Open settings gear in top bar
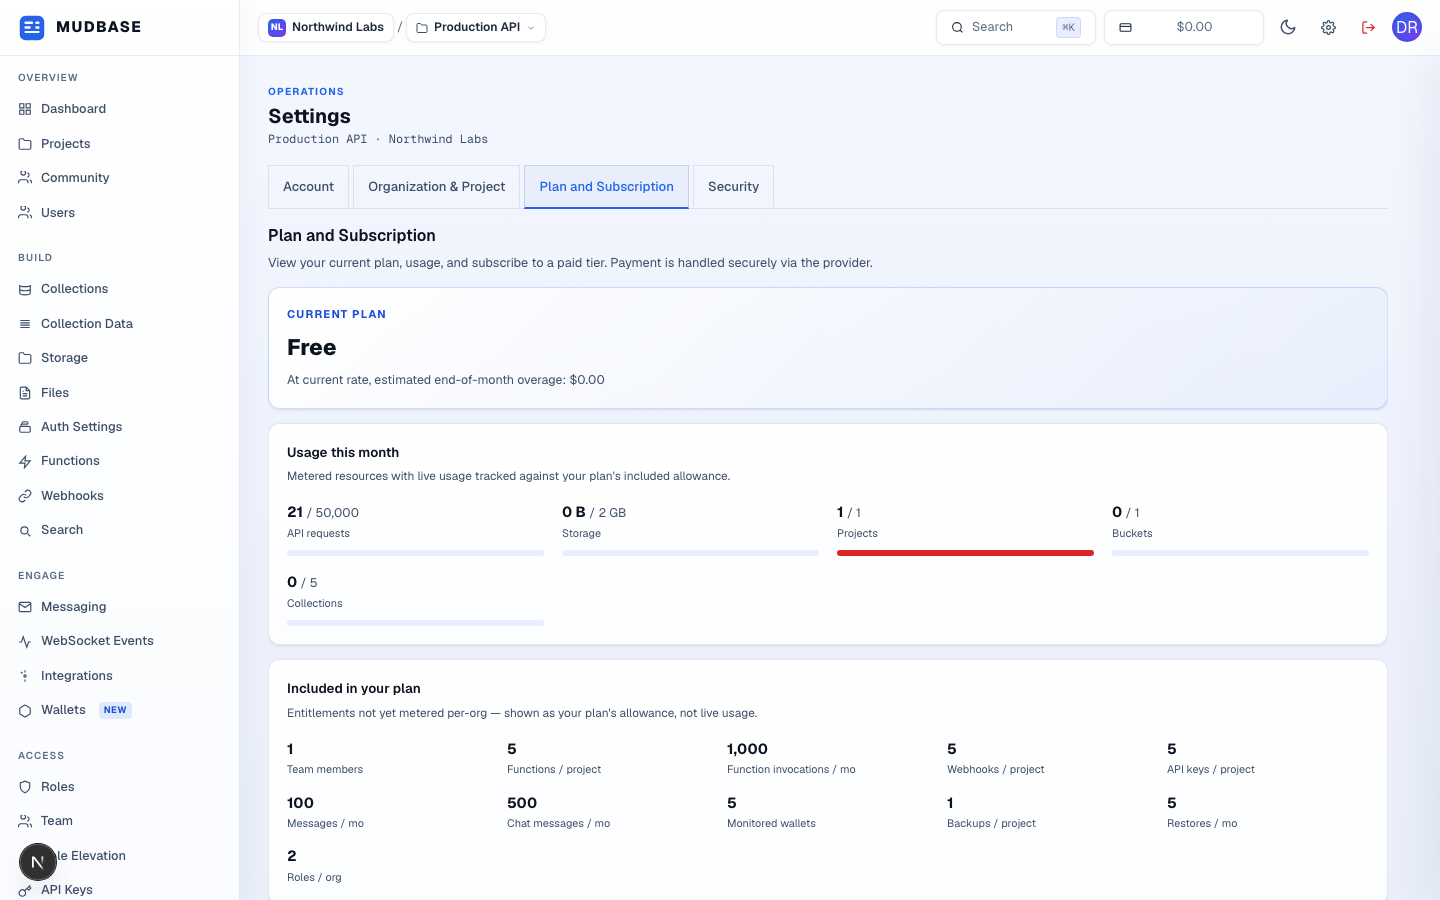Image resolution: width=1440 pixels, height=900 pixels. [1328, 28]
